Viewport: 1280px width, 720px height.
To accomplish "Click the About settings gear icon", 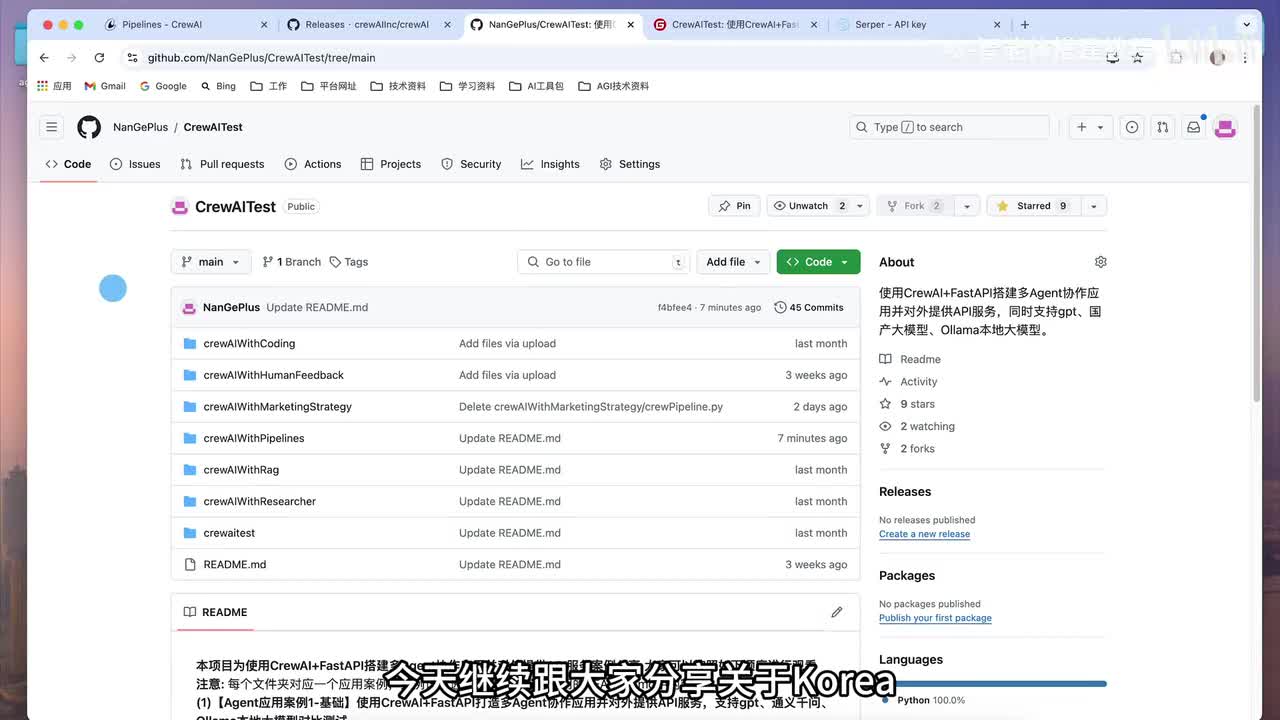I will click(1100, 262).
